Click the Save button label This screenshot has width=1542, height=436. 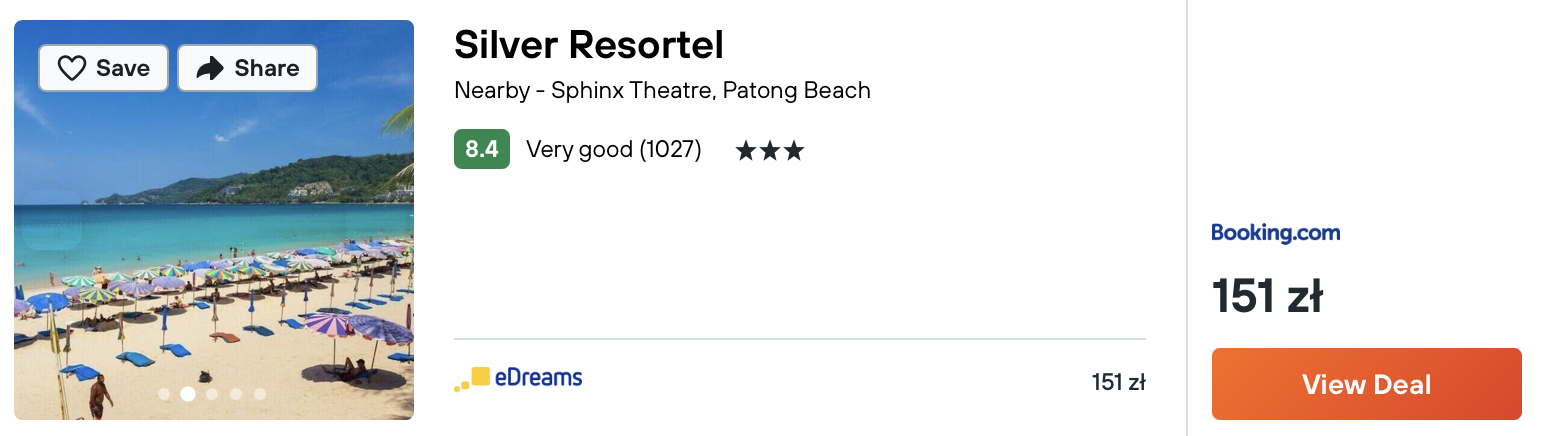coord(123,68)
